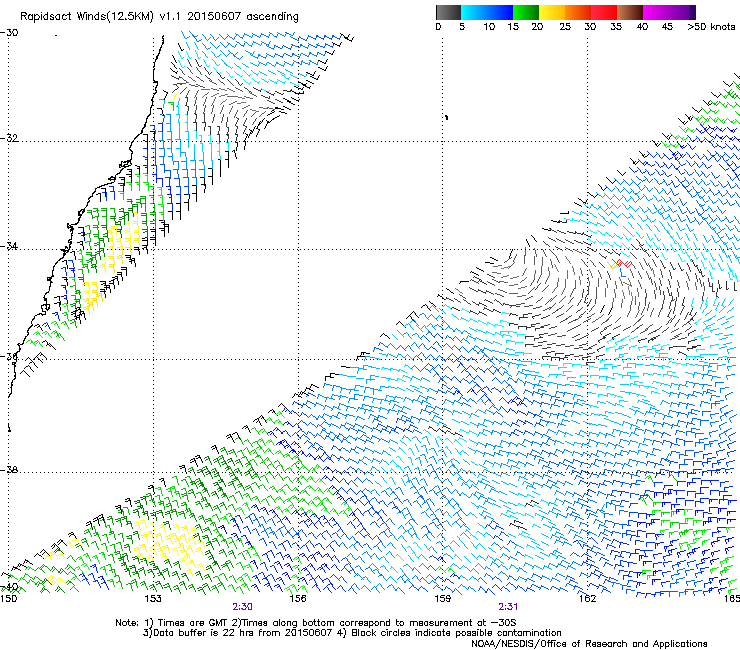Select the "-32" latitude axis label

coord(9,138)
